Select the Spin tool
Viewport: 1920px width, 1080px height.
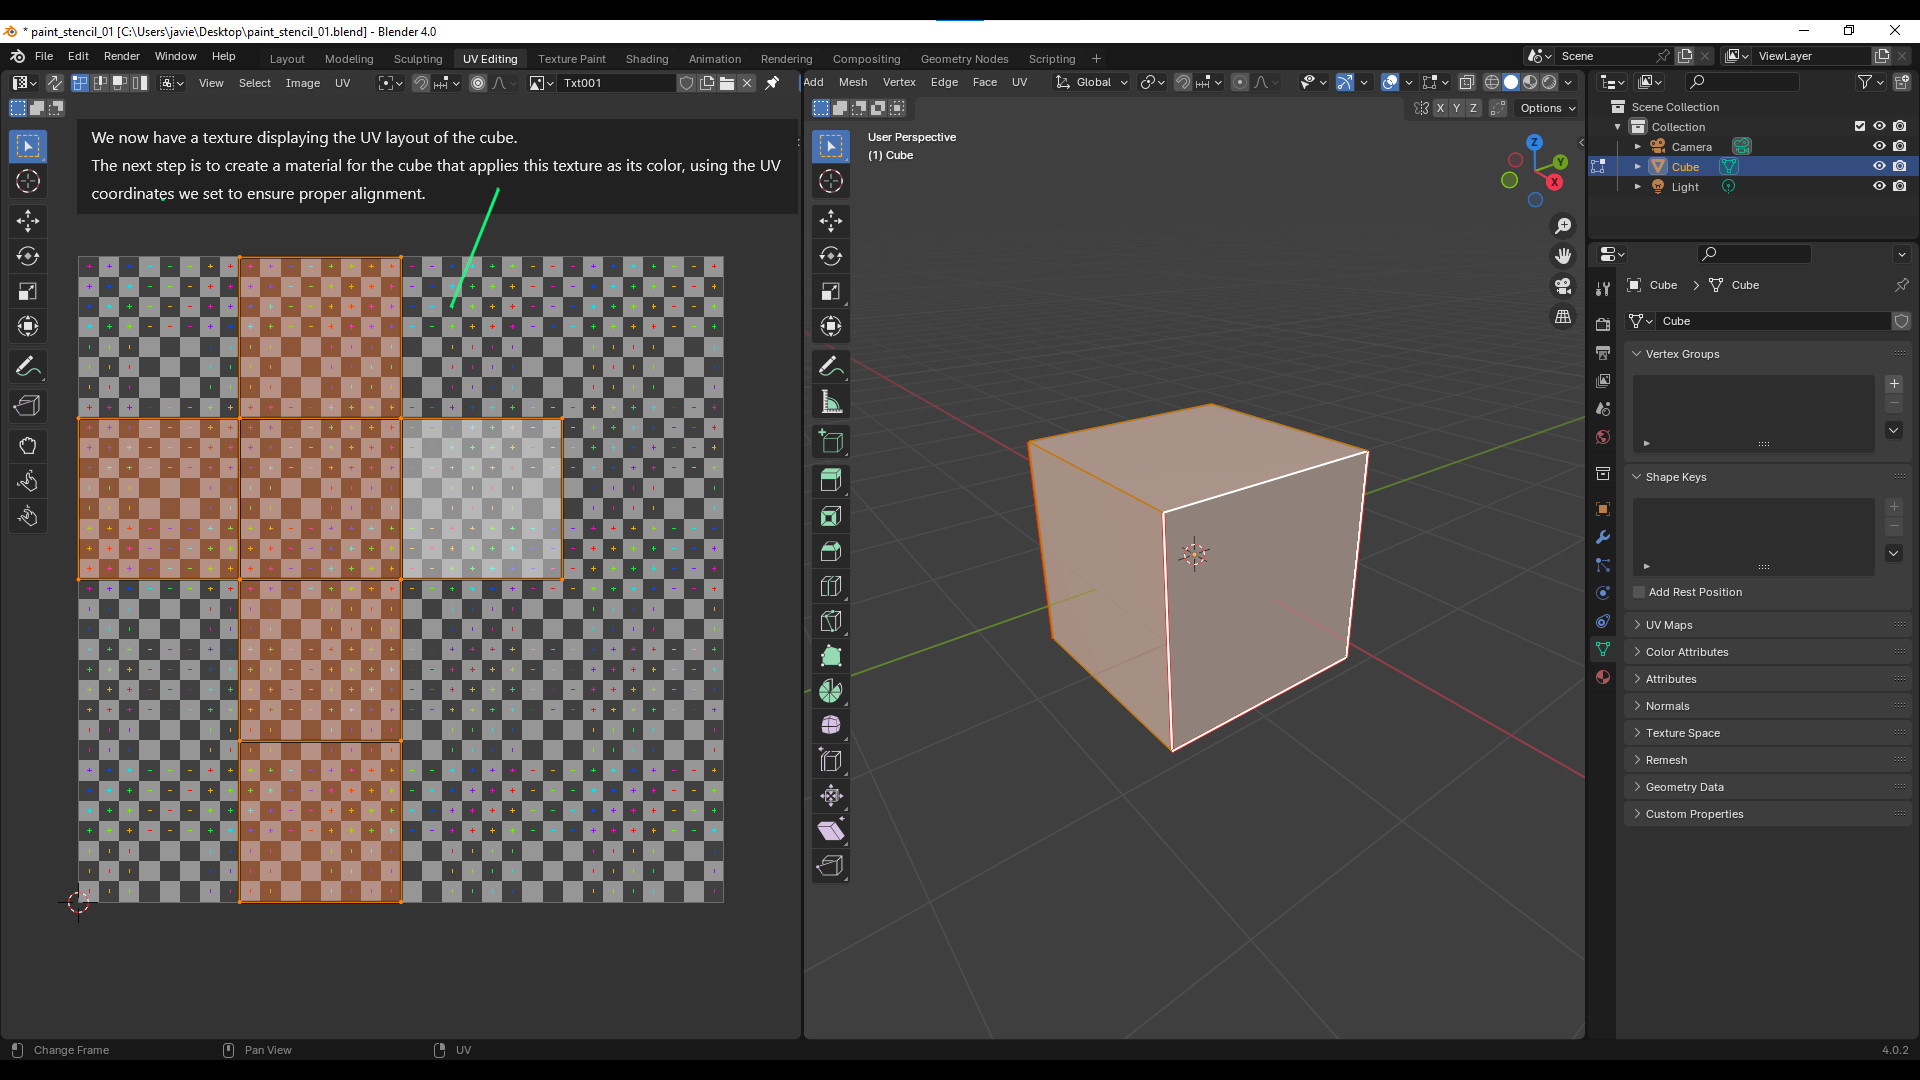(x=831, y=691)
